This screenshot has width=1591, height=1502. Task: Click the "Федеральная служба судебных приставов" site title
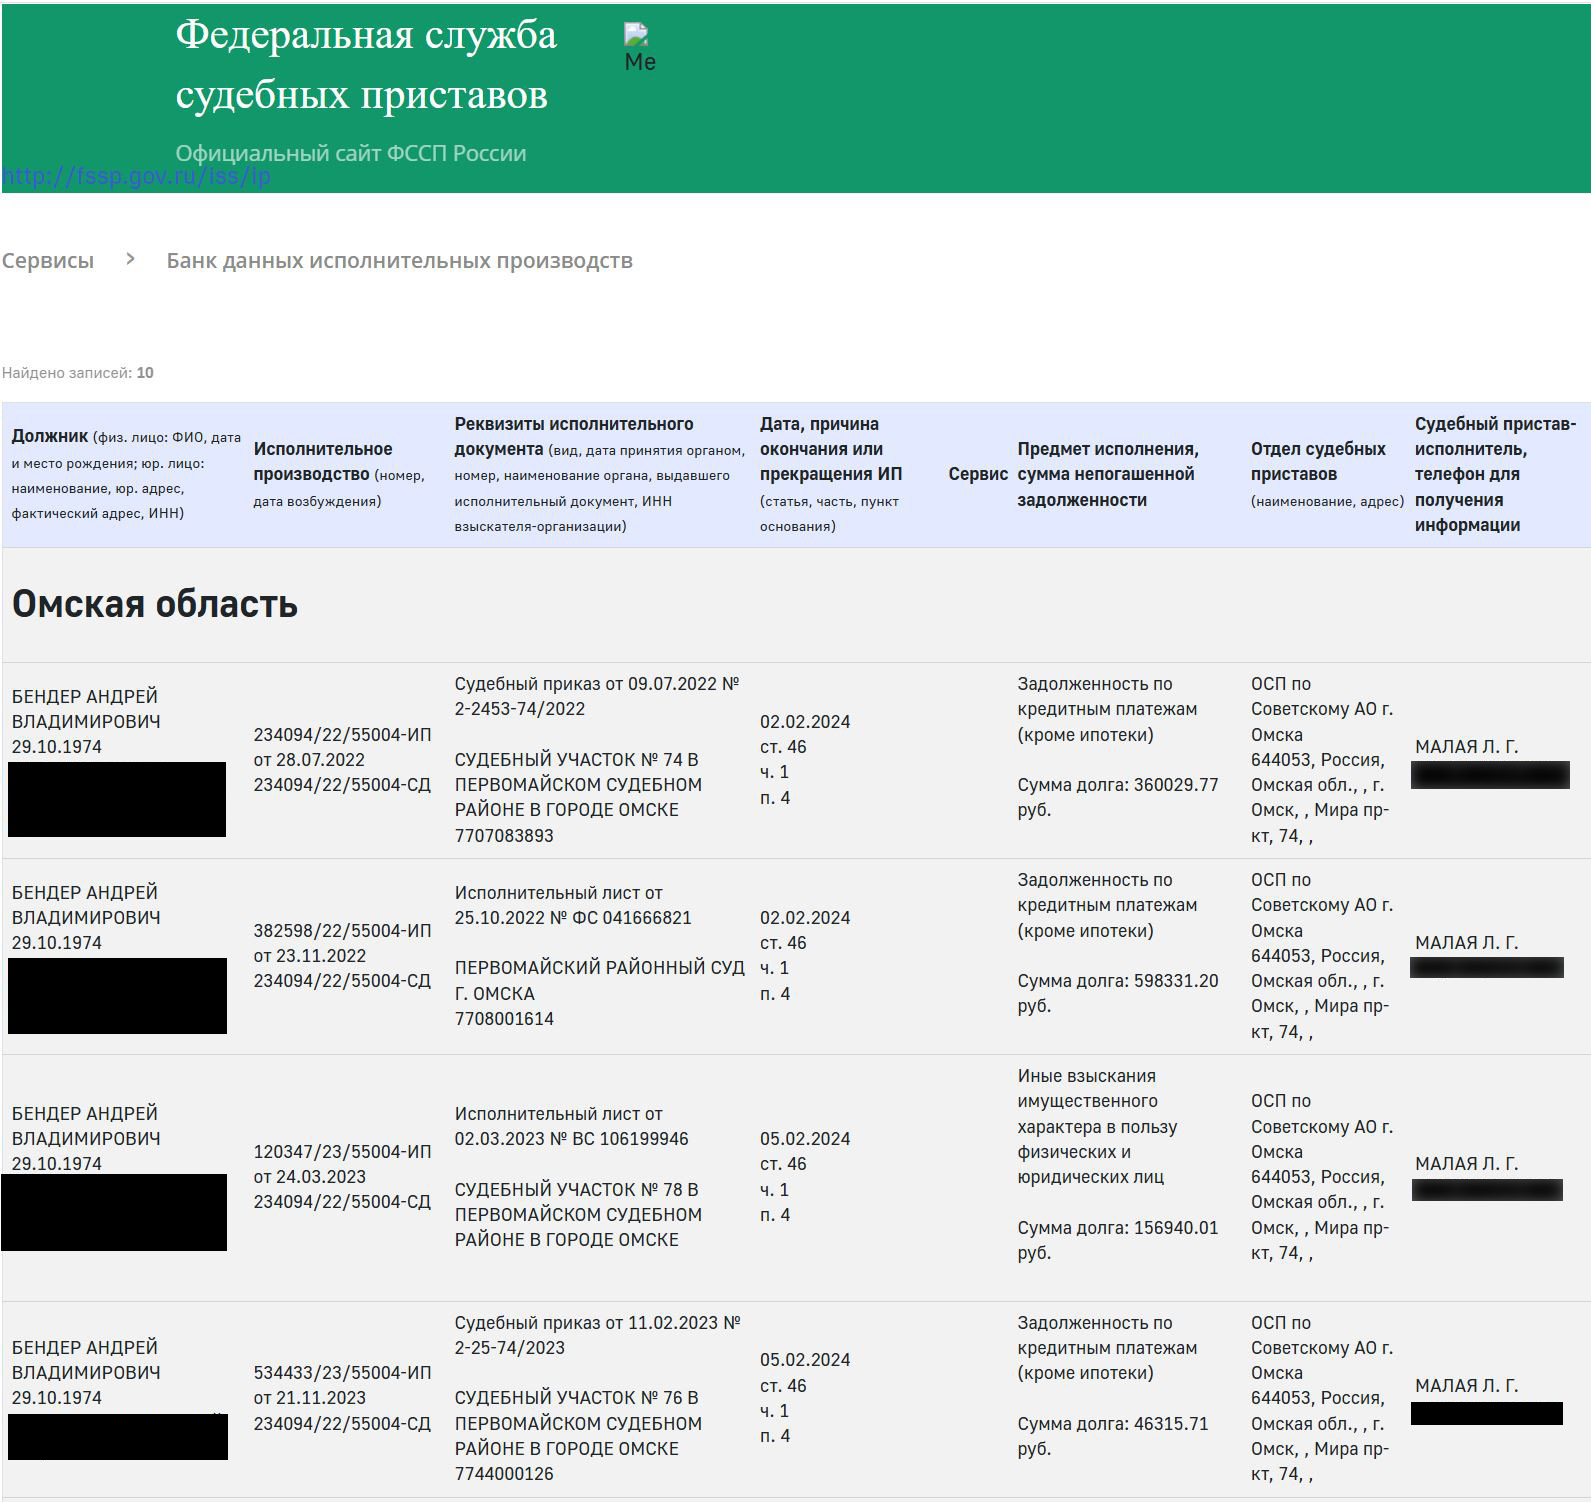click(366, 65)
